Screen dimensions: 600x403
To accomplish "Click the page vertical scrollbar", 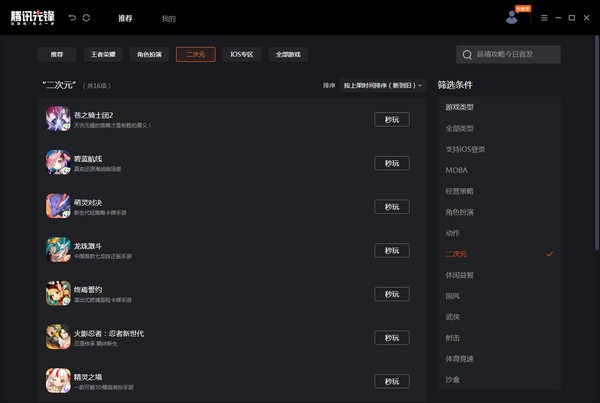I will pyautogui.click(x=597, y=142).
